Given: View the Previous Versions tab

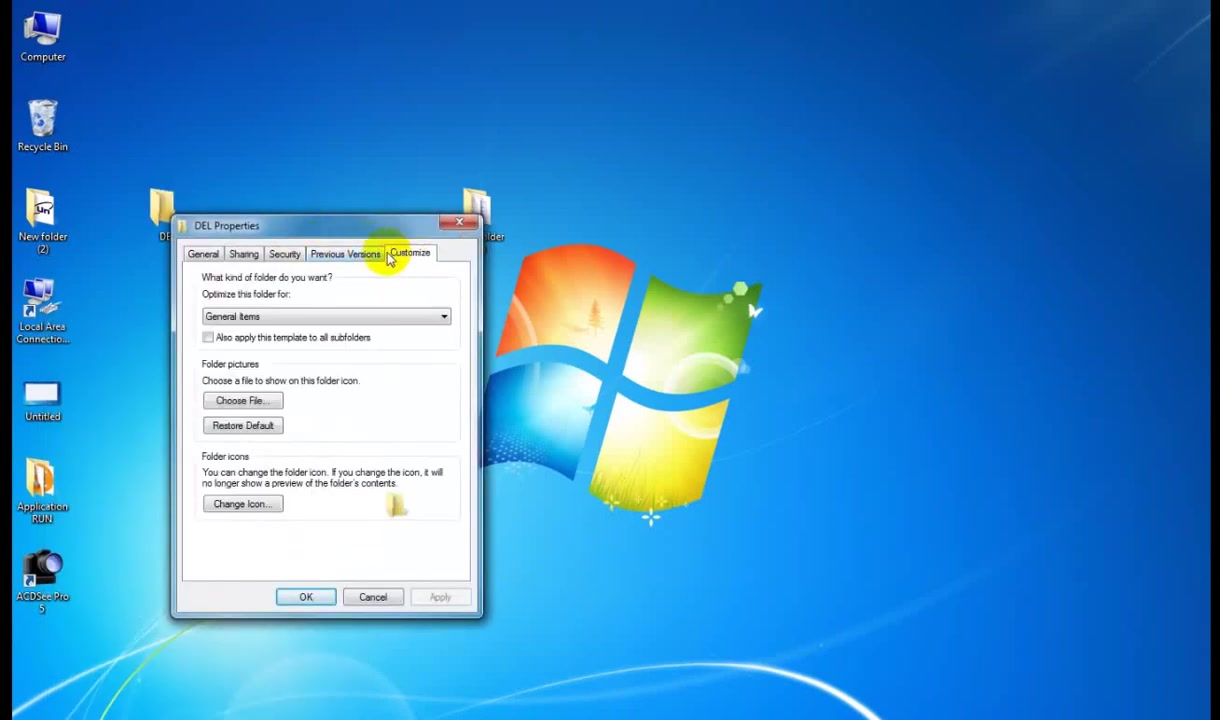Looking at the screenshot, I should (345, 254).
